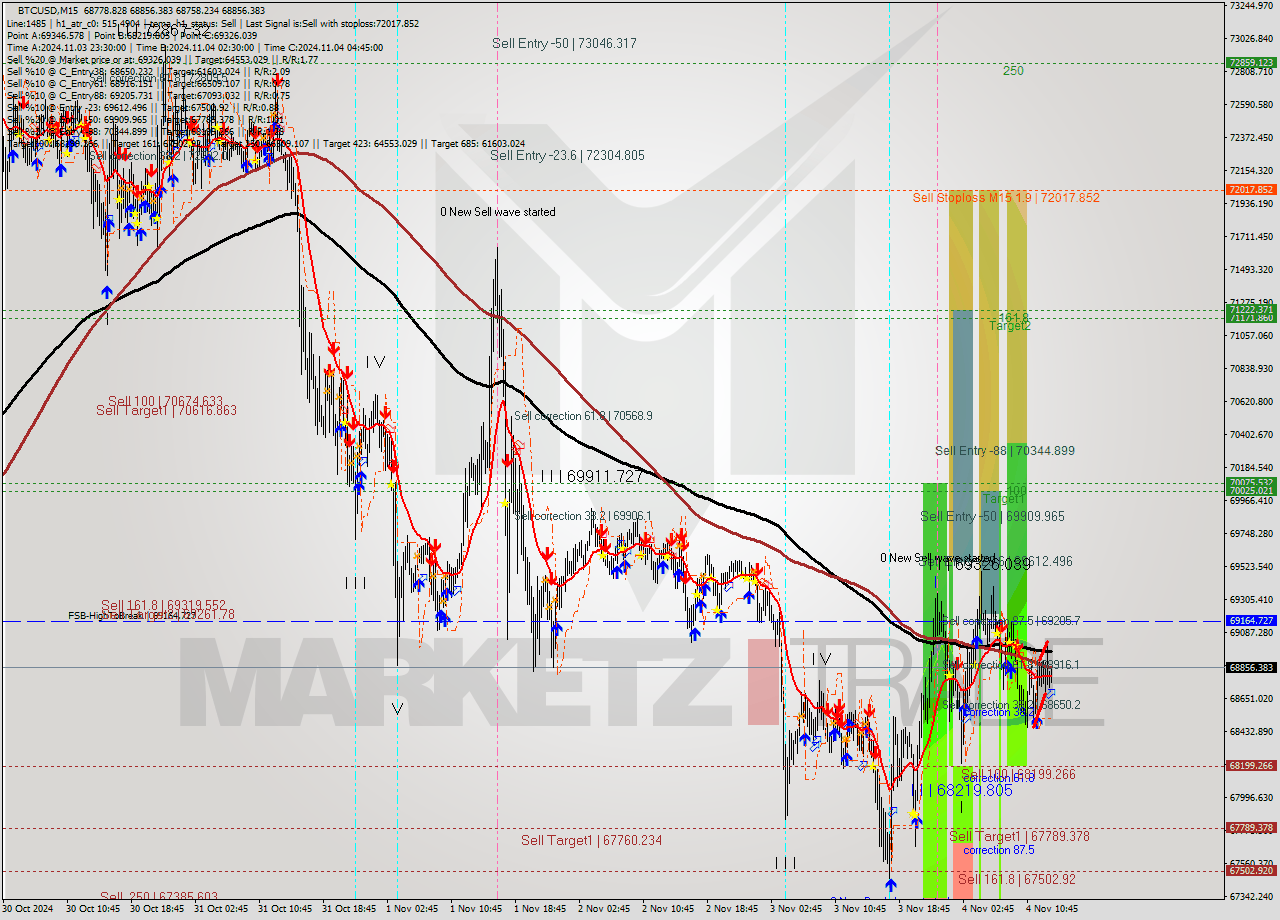Click the 'Sell 100 | 70674.633' label
The image size is (1280, 920).
coord(166,401)
